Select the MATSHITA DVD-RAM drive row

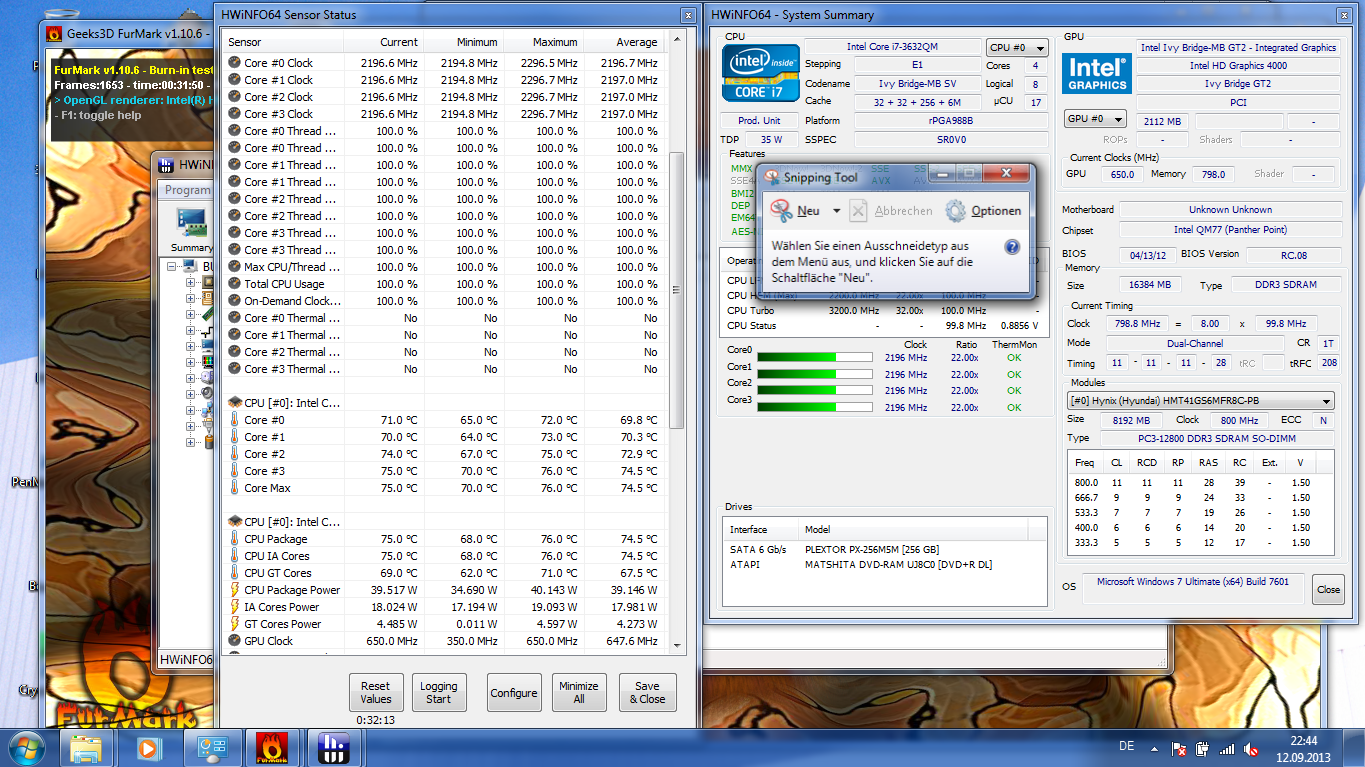pyautogui.click(x=885, y=565)
